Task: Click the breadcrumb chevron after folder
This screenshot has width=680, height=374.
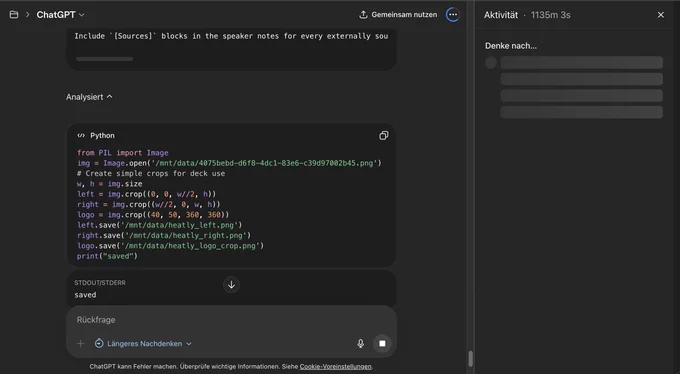Action: [x=27, y=15]
